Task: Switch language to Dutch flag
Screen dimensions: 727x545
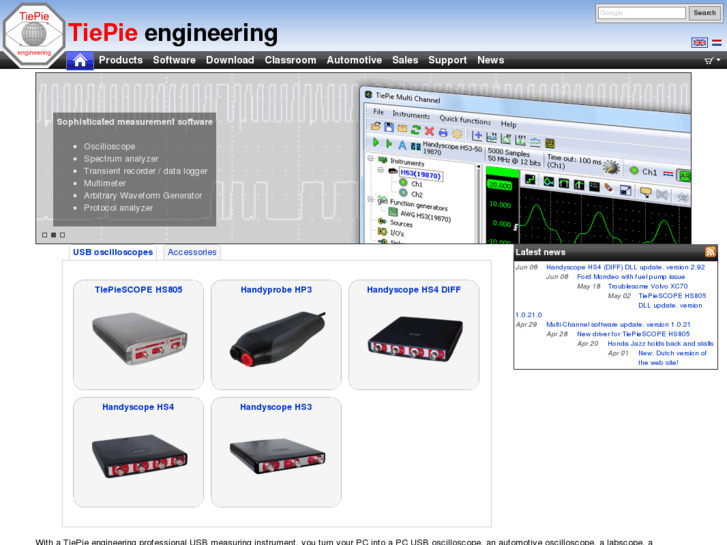Action: click(716, 43)
